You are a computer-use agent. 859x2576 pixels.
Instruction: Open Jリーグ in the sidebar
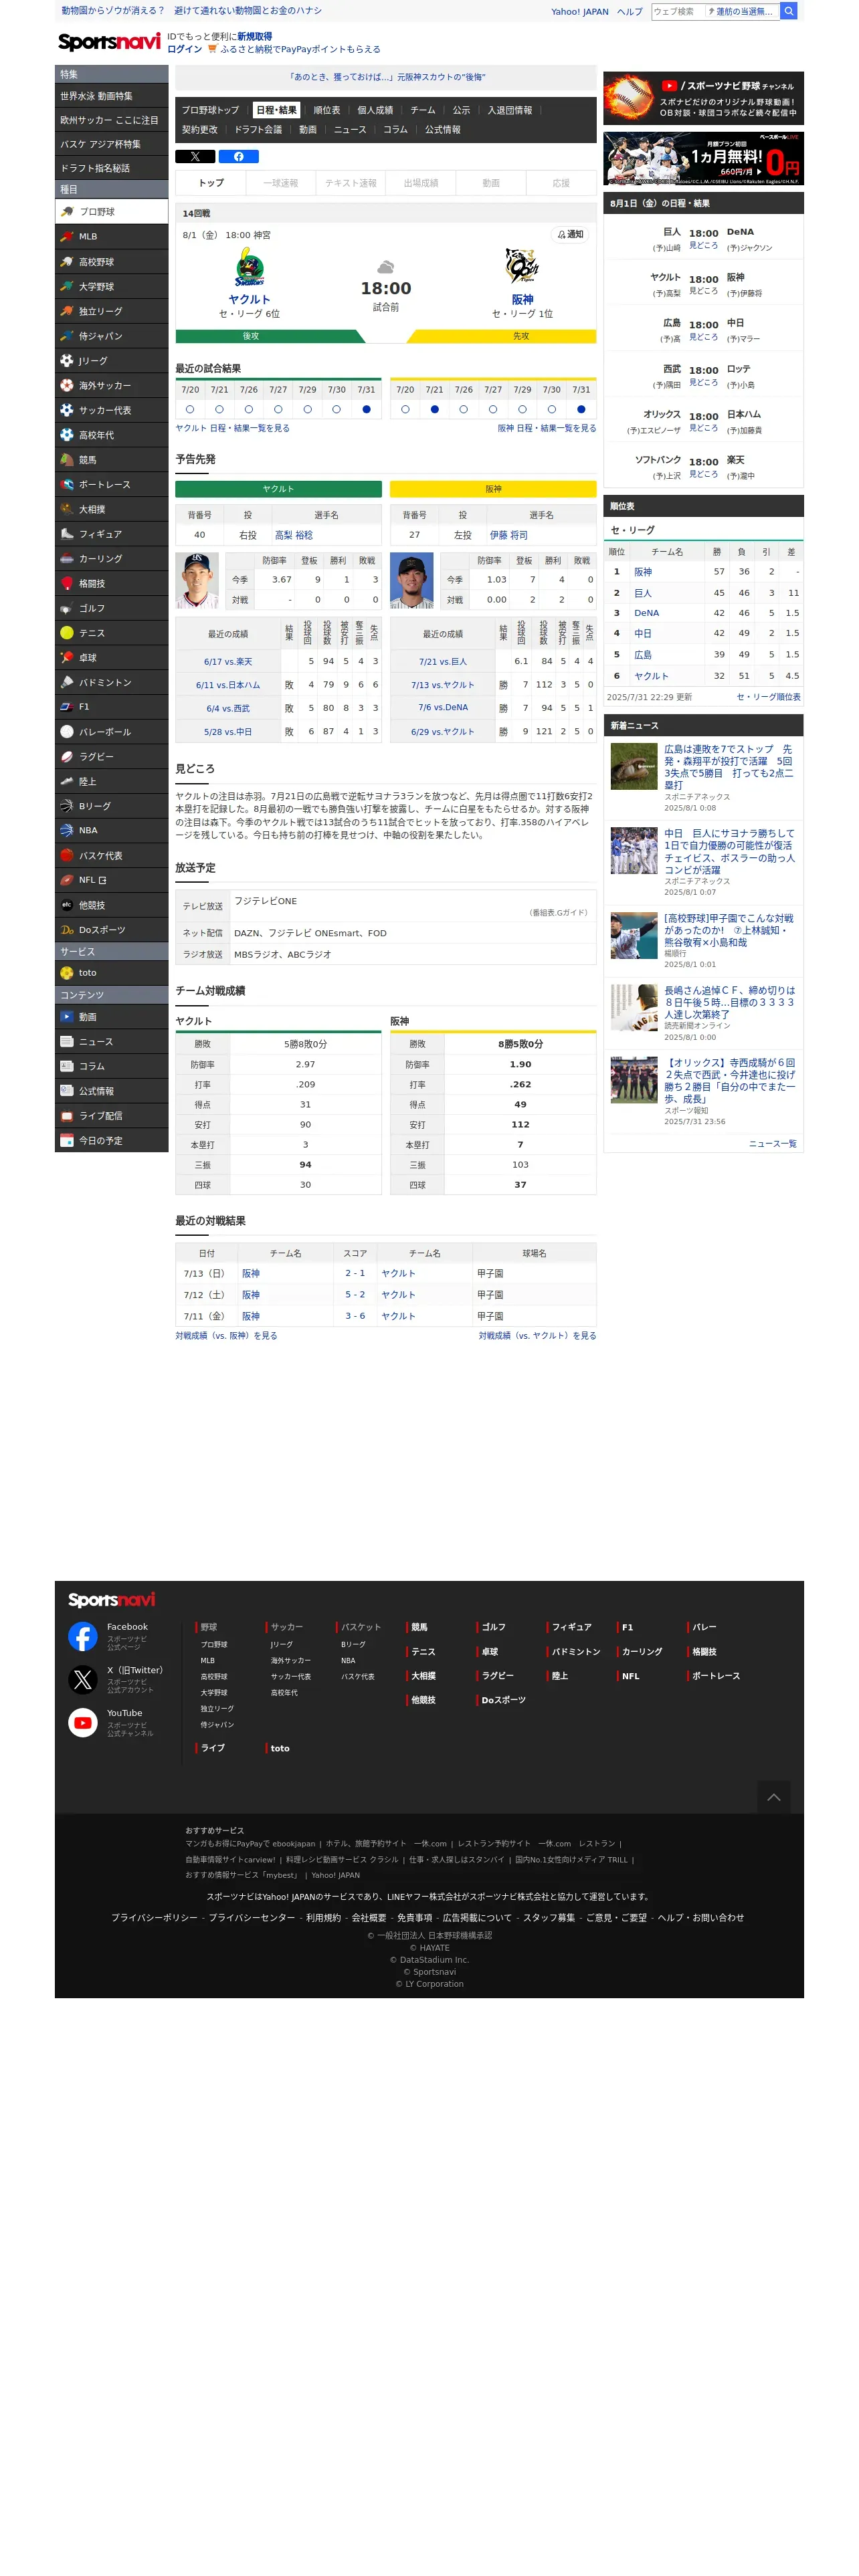[x=111, y=361]
